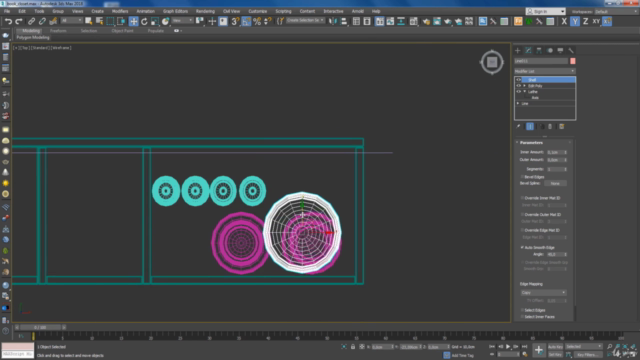Click the Redo arrow icon
This screenshot has width=640, height=360.
pyautogui.click(x=19, y=21)
